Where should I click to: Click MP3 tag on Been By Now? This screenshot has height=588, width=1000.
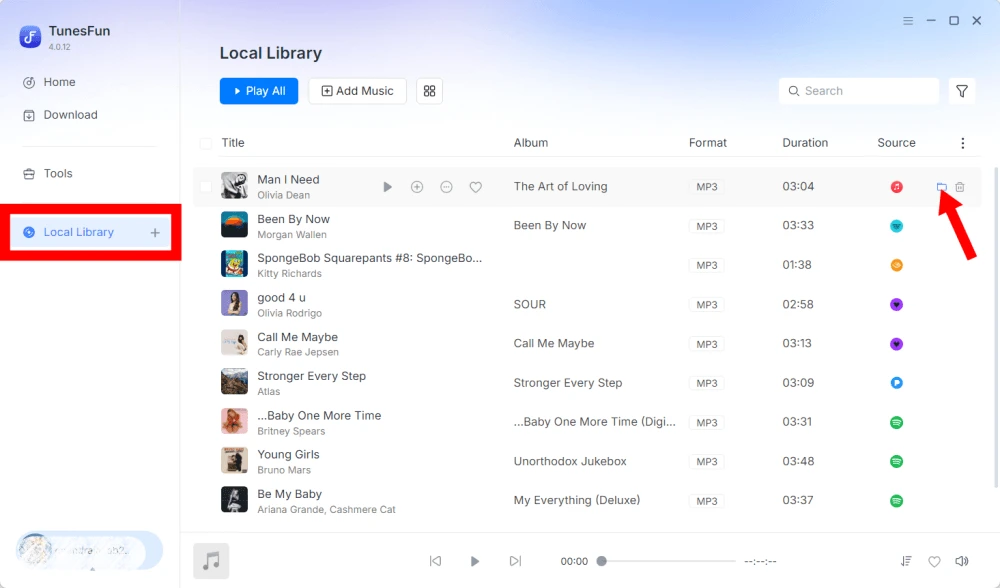[x=707, y=226]
